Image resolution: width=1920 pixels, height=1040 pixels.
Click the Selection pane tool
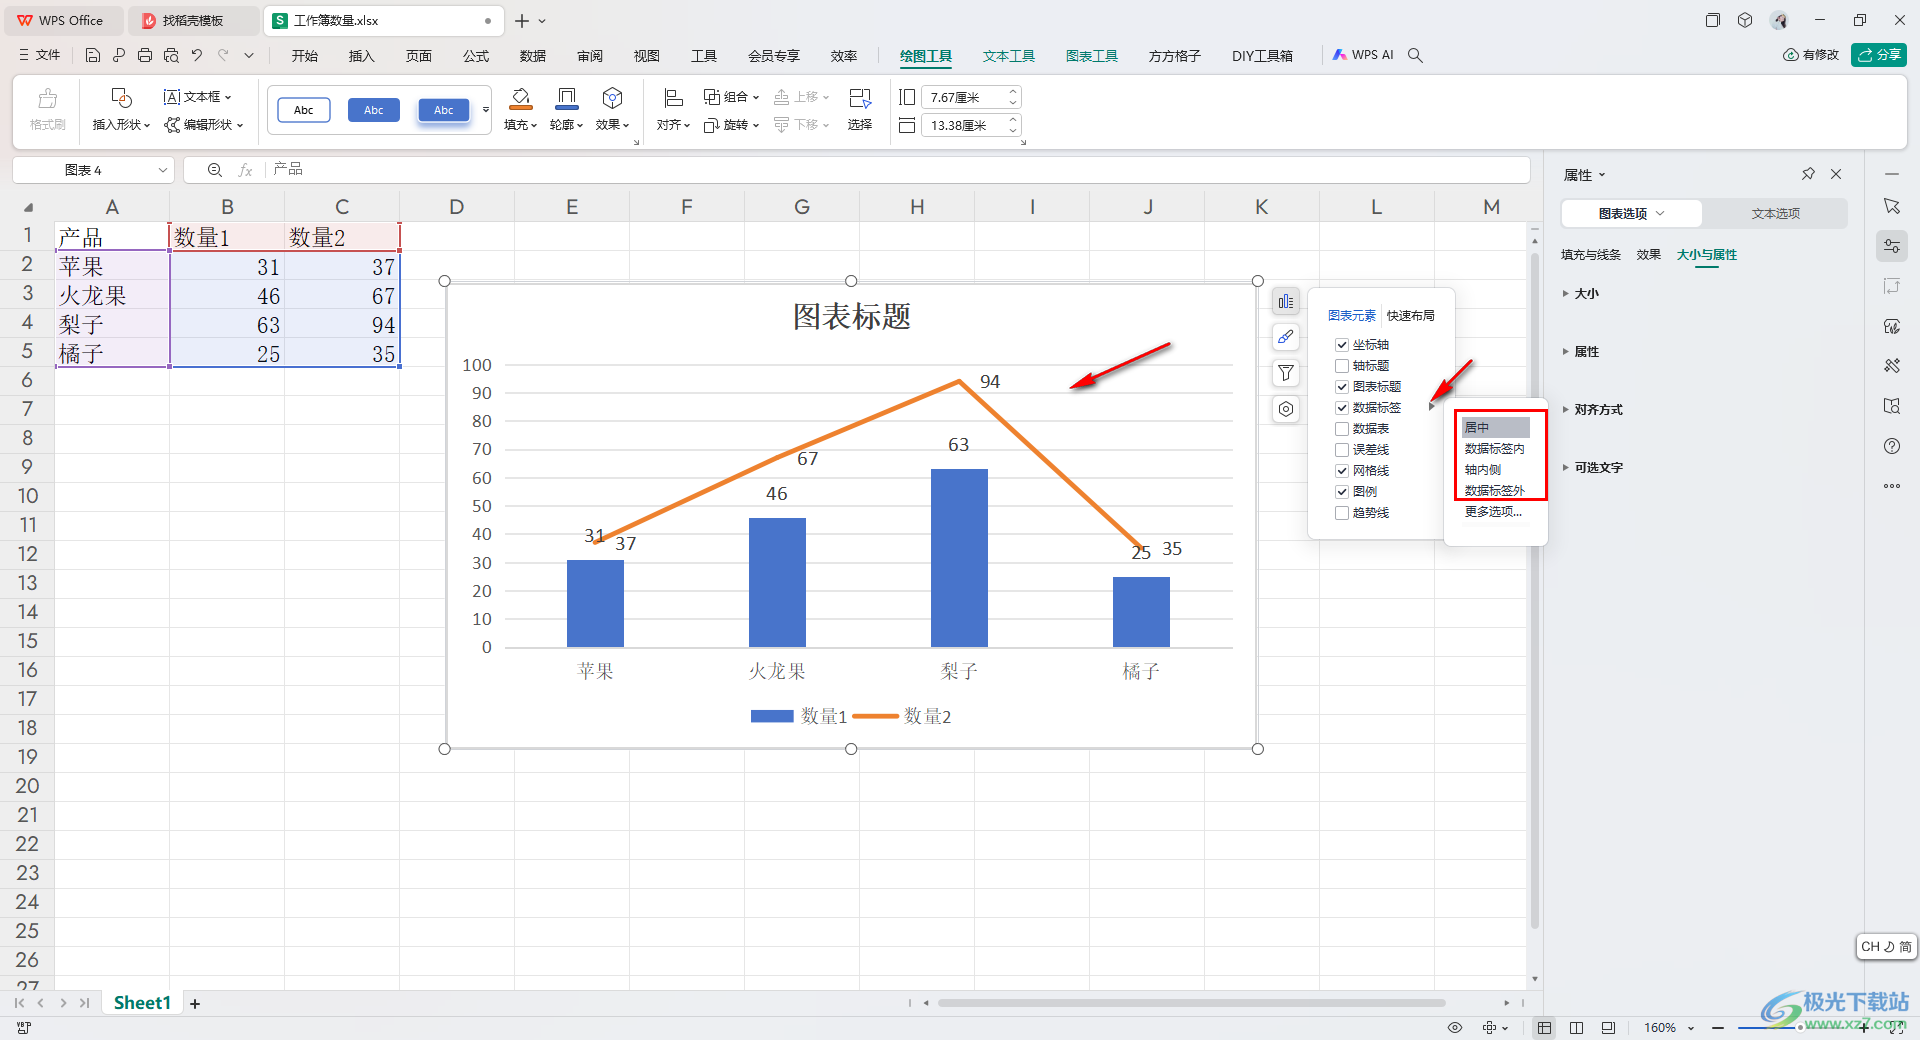(x=860, y=110)
